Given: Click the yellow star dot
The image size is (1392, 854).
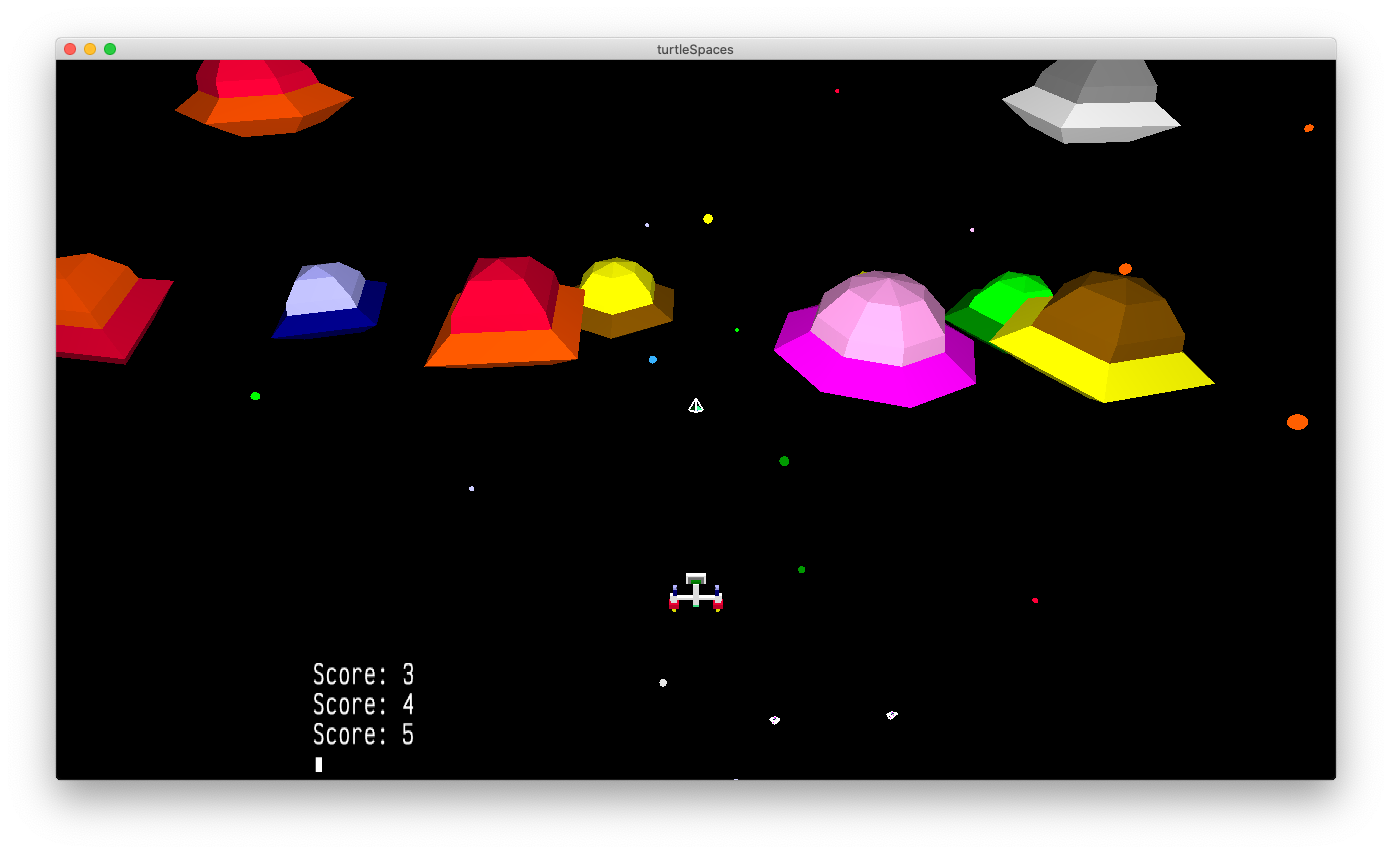Looking at the screenshot, I should 708,219.
